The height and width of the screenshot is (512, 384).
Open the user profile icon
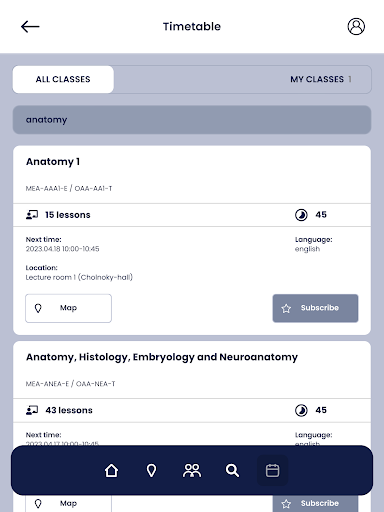[356, 26]
